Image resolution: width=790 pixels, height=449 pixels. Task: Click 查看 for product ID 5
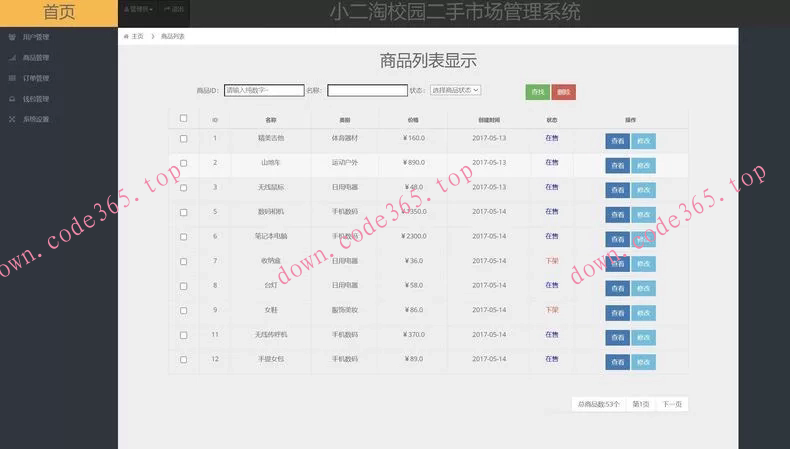click(x=618, y=215)
